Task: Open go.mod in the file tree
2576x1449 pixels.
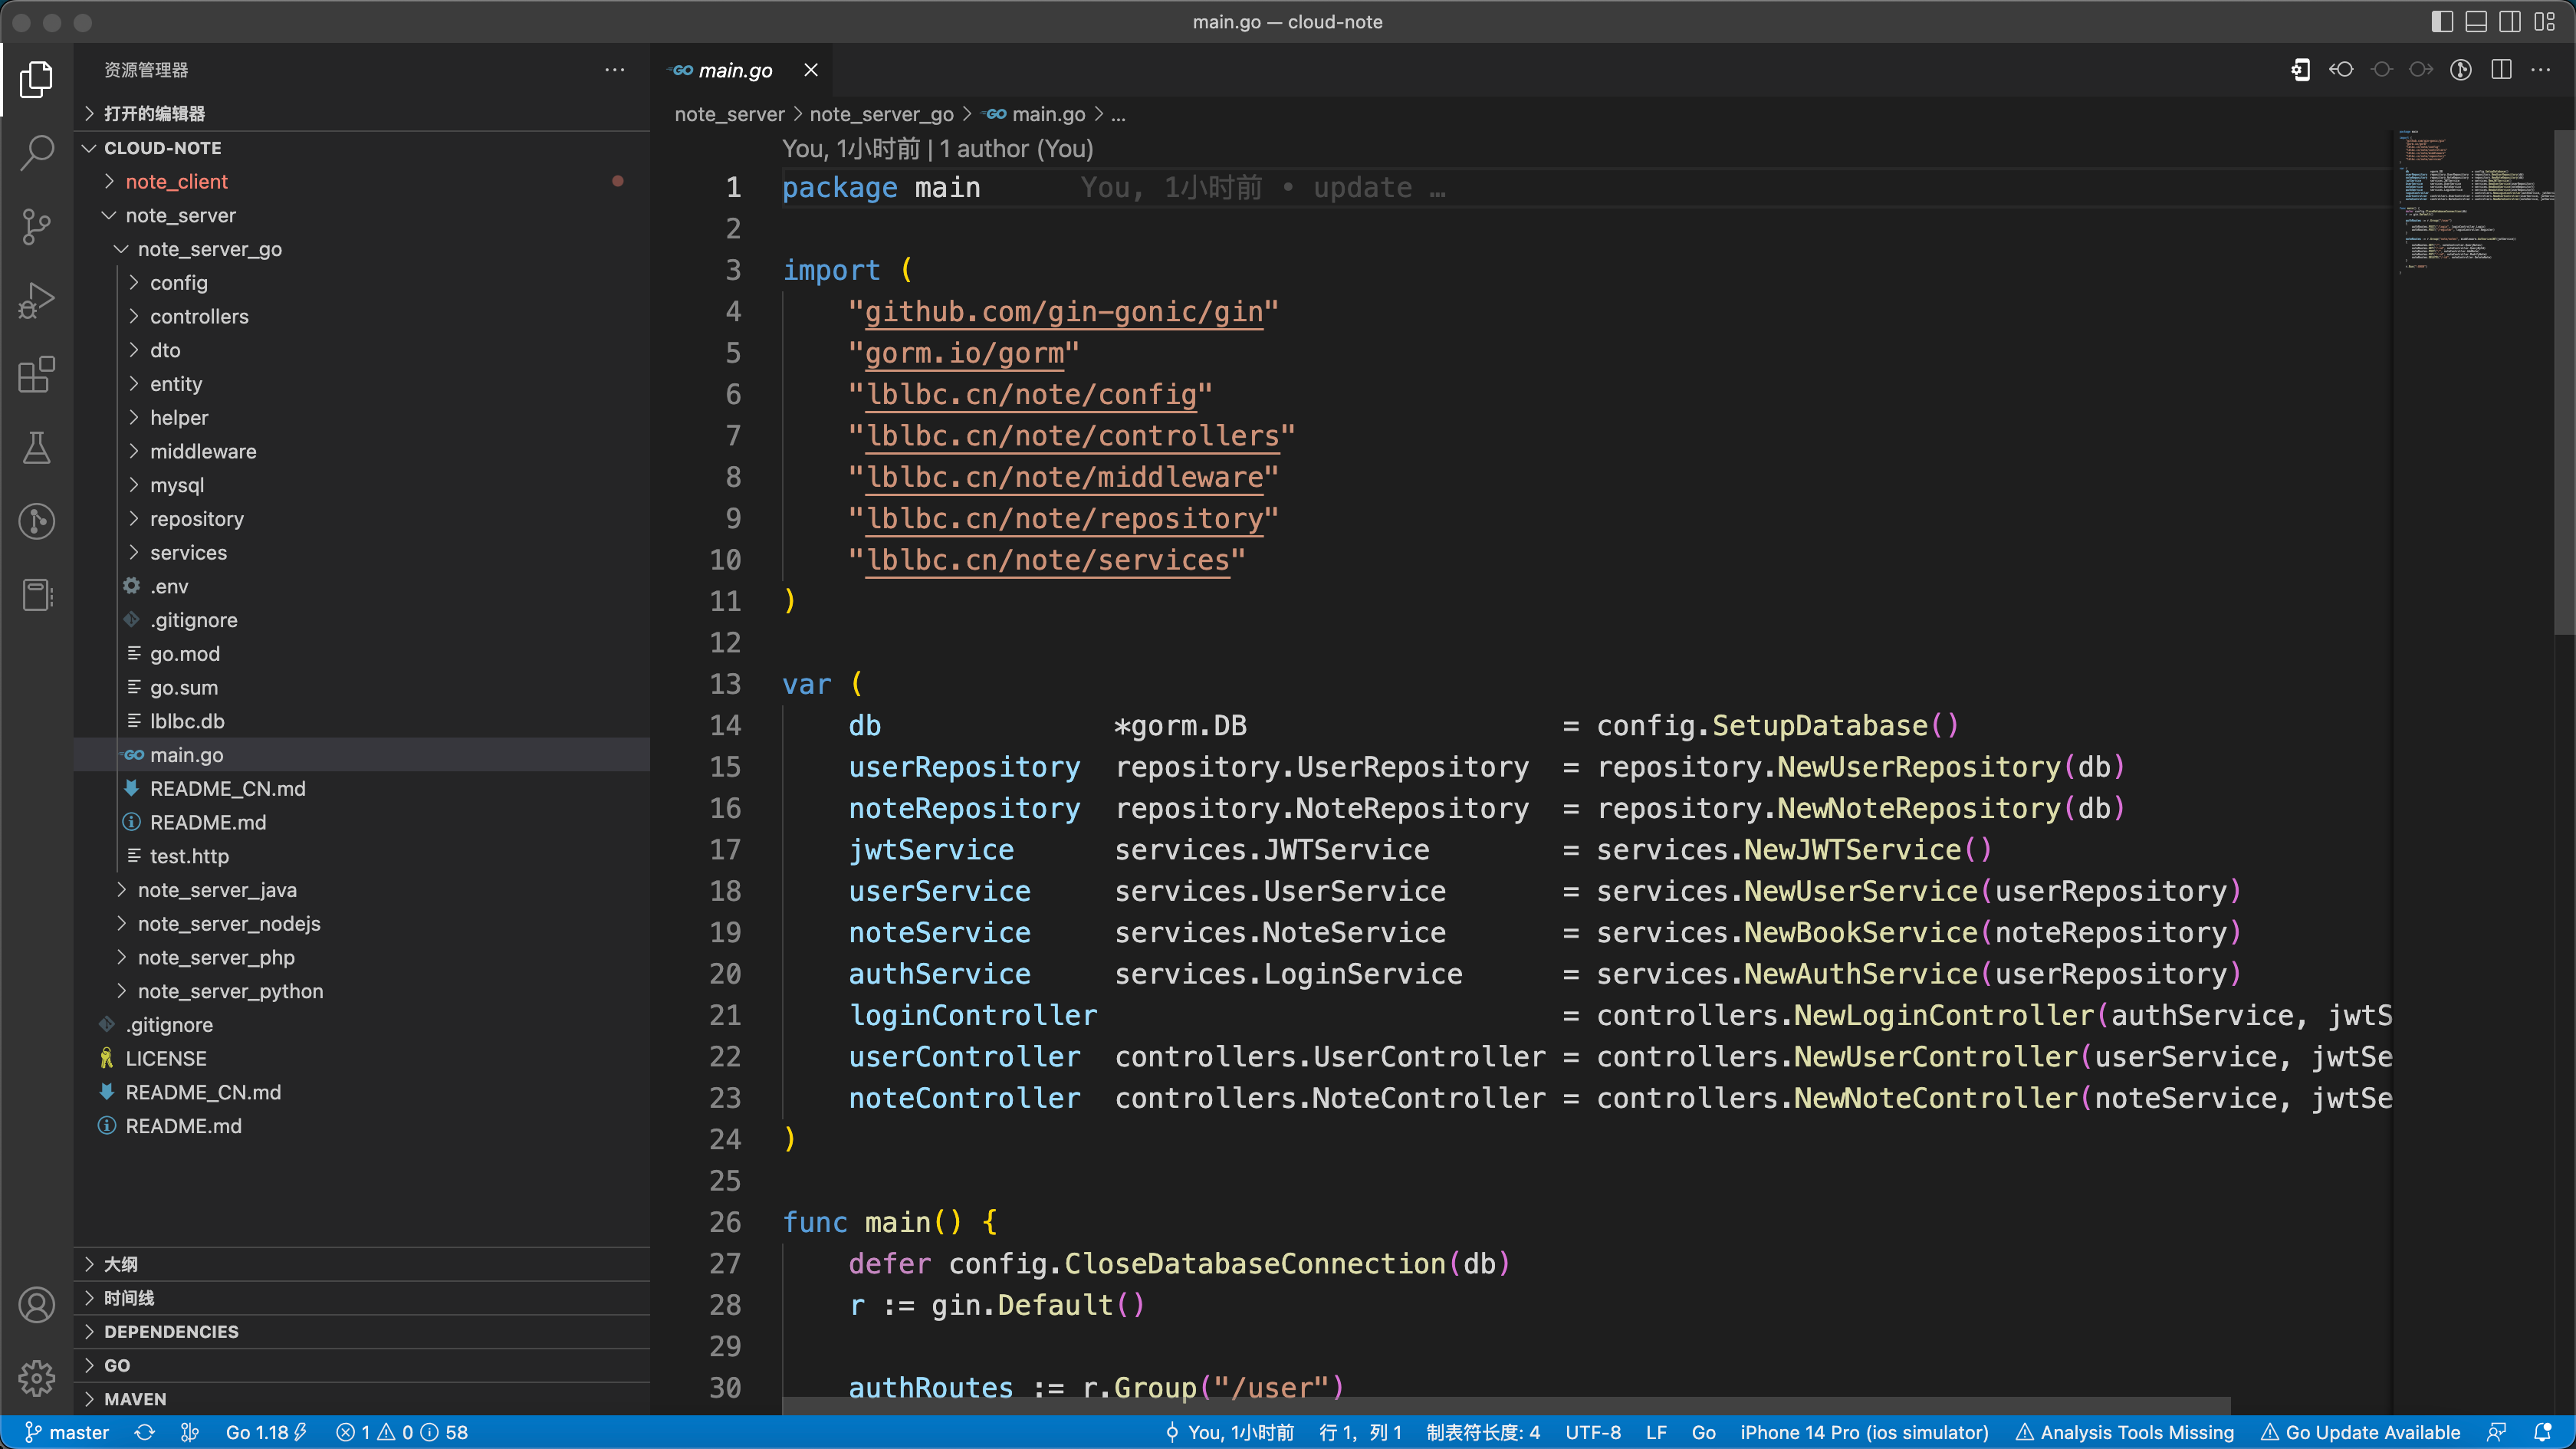Action: (184, 654)
